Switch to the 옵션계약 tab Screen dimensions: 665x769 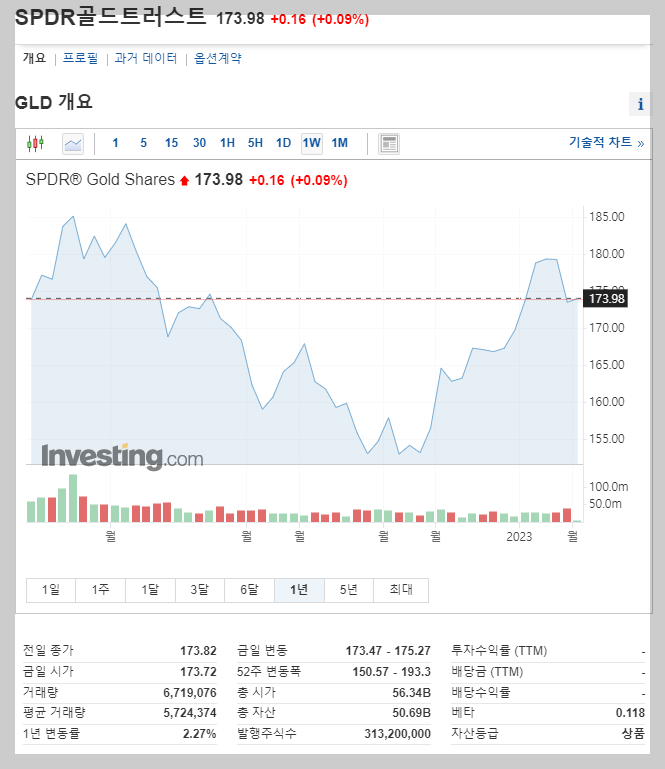coord(218,58)
